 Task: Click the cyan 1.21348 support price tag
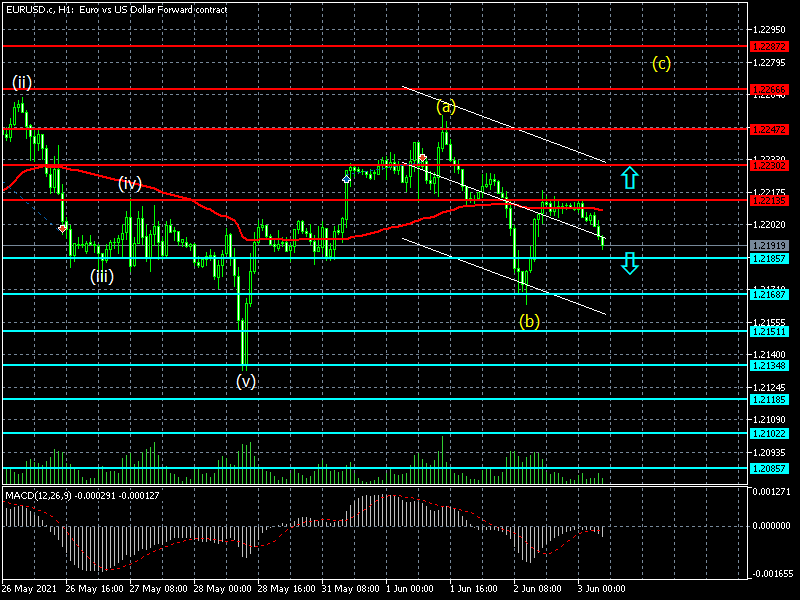(x=770, y=366)
